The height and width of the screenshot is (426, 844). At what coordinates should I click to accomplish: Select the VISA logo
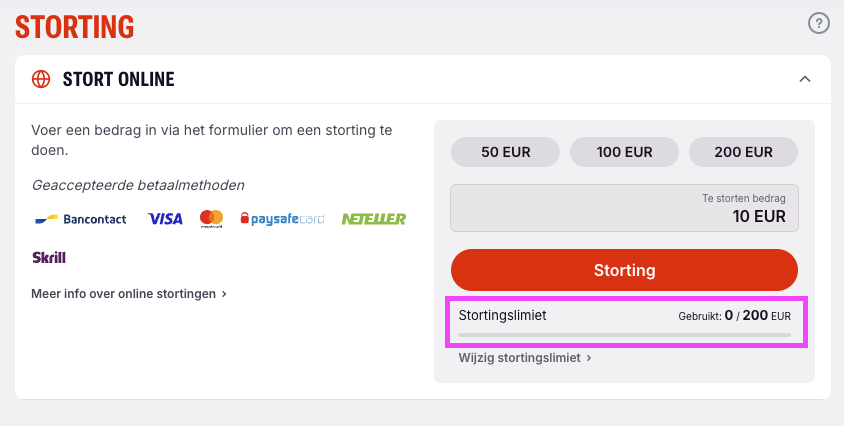point(165,219)
